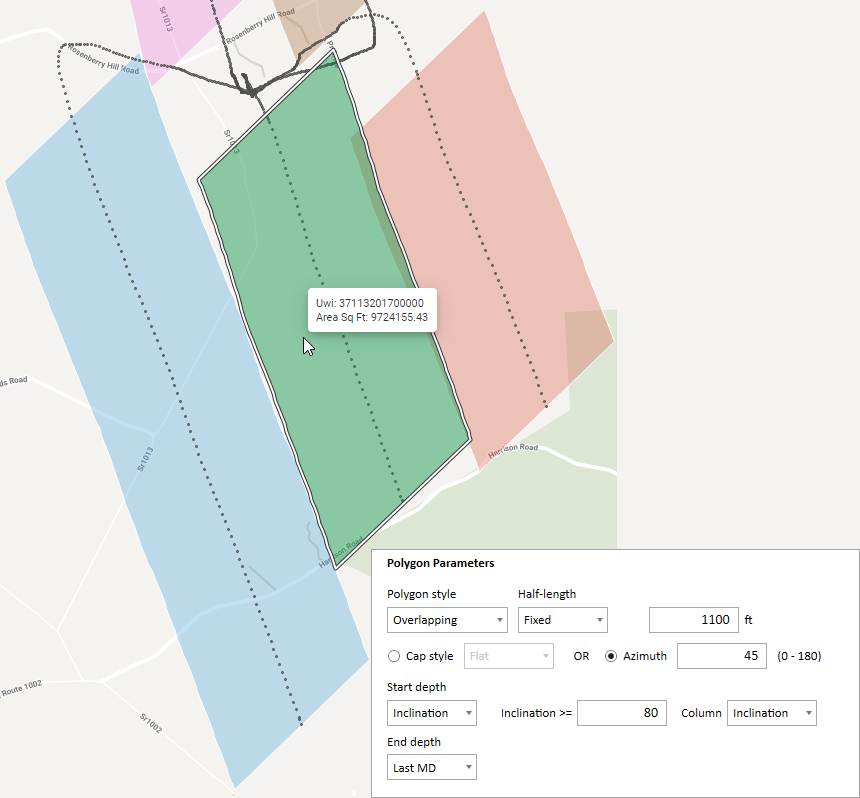Expand the End depth Last MD dropdown
Screen dimensions: 860x798
(431, 767)
